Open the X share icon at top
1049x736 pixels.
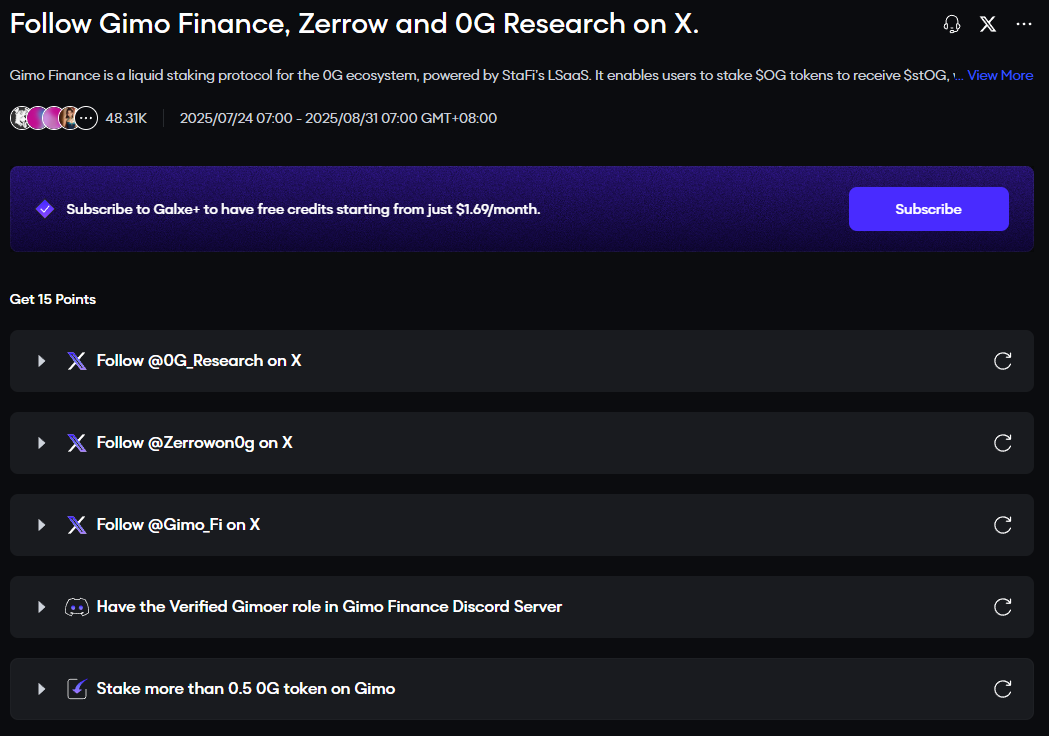point(988,24)
